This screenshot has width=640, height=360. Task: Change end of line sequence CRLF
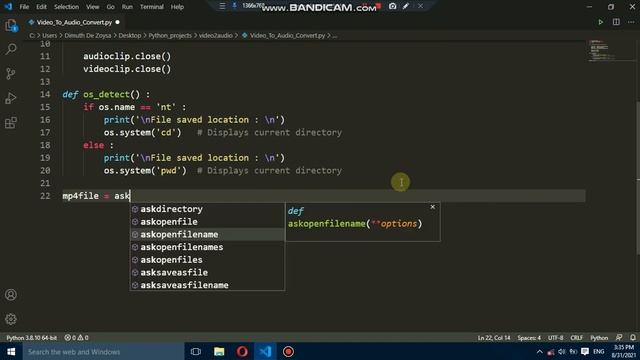[x=576, y=338]
